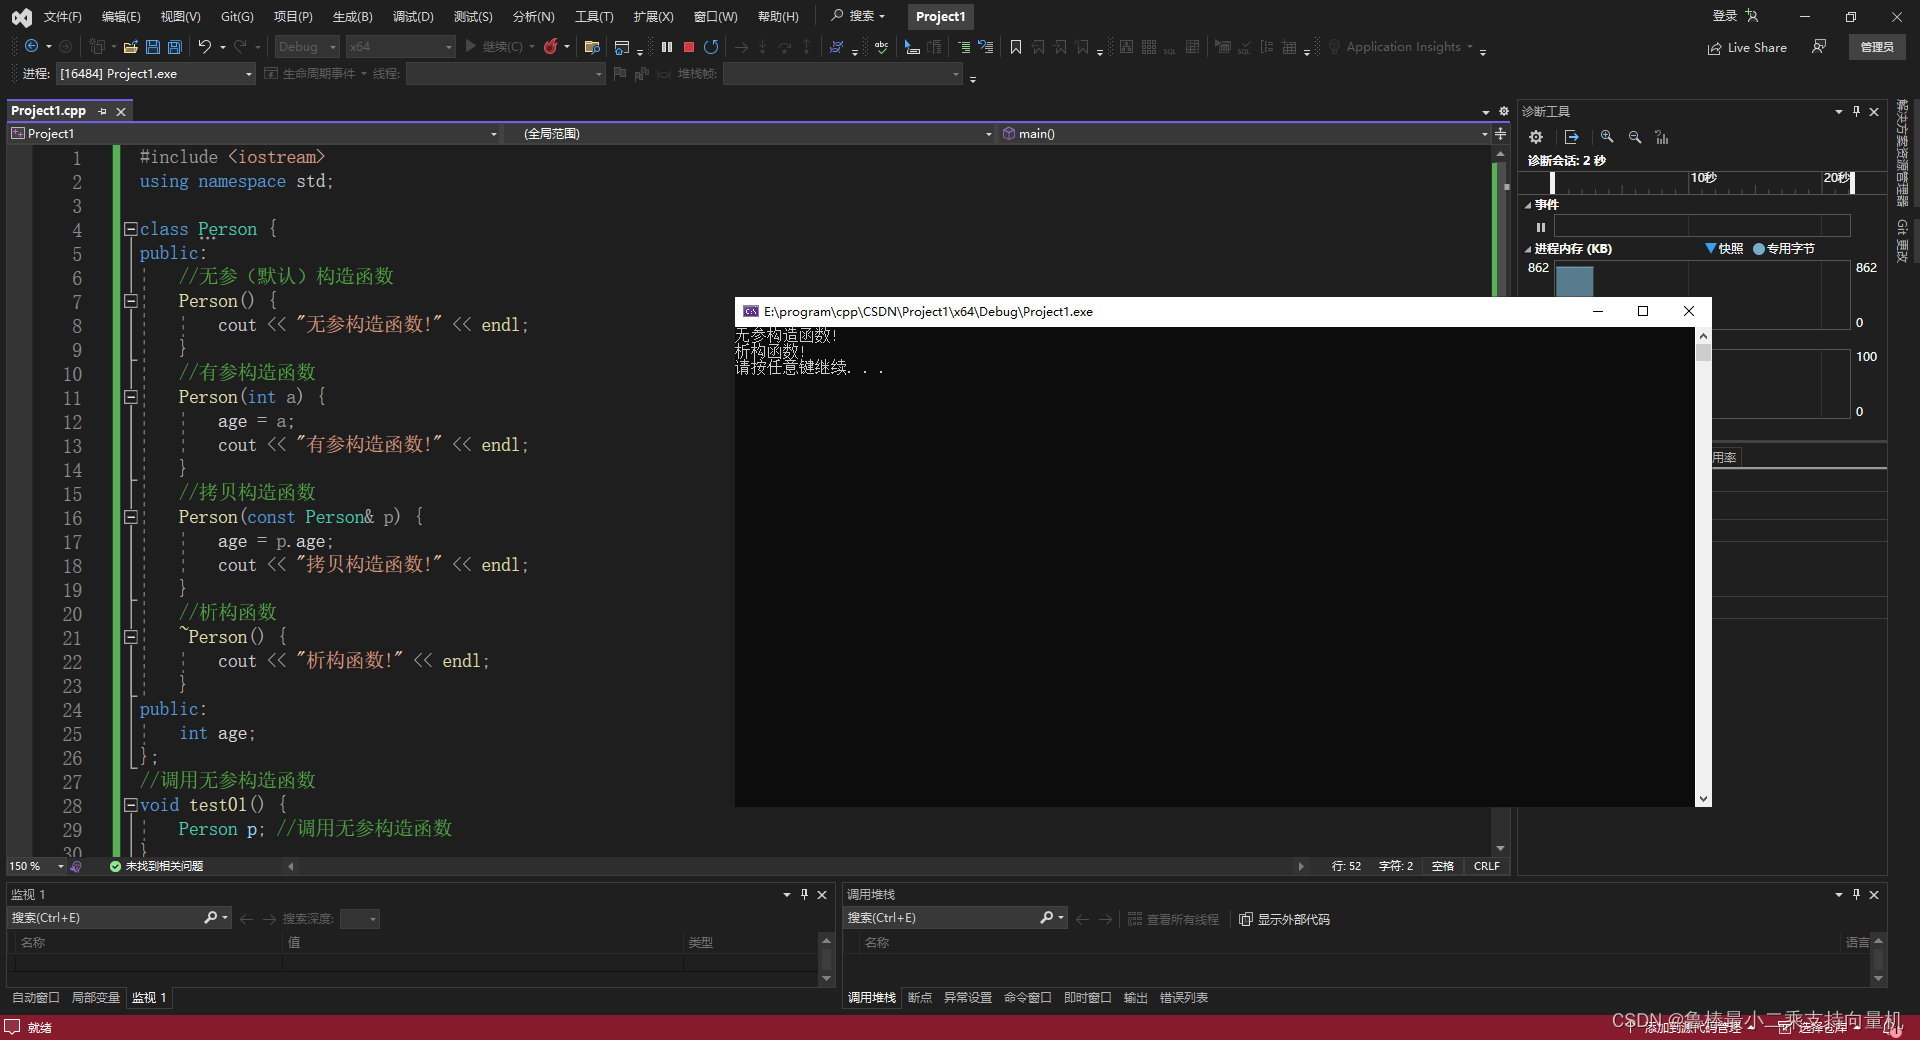Toggle 显示外部代码 in Call Stack
This screenshot has height=1040, width=1920.
pyautogui.click(x=1285, y=919)
